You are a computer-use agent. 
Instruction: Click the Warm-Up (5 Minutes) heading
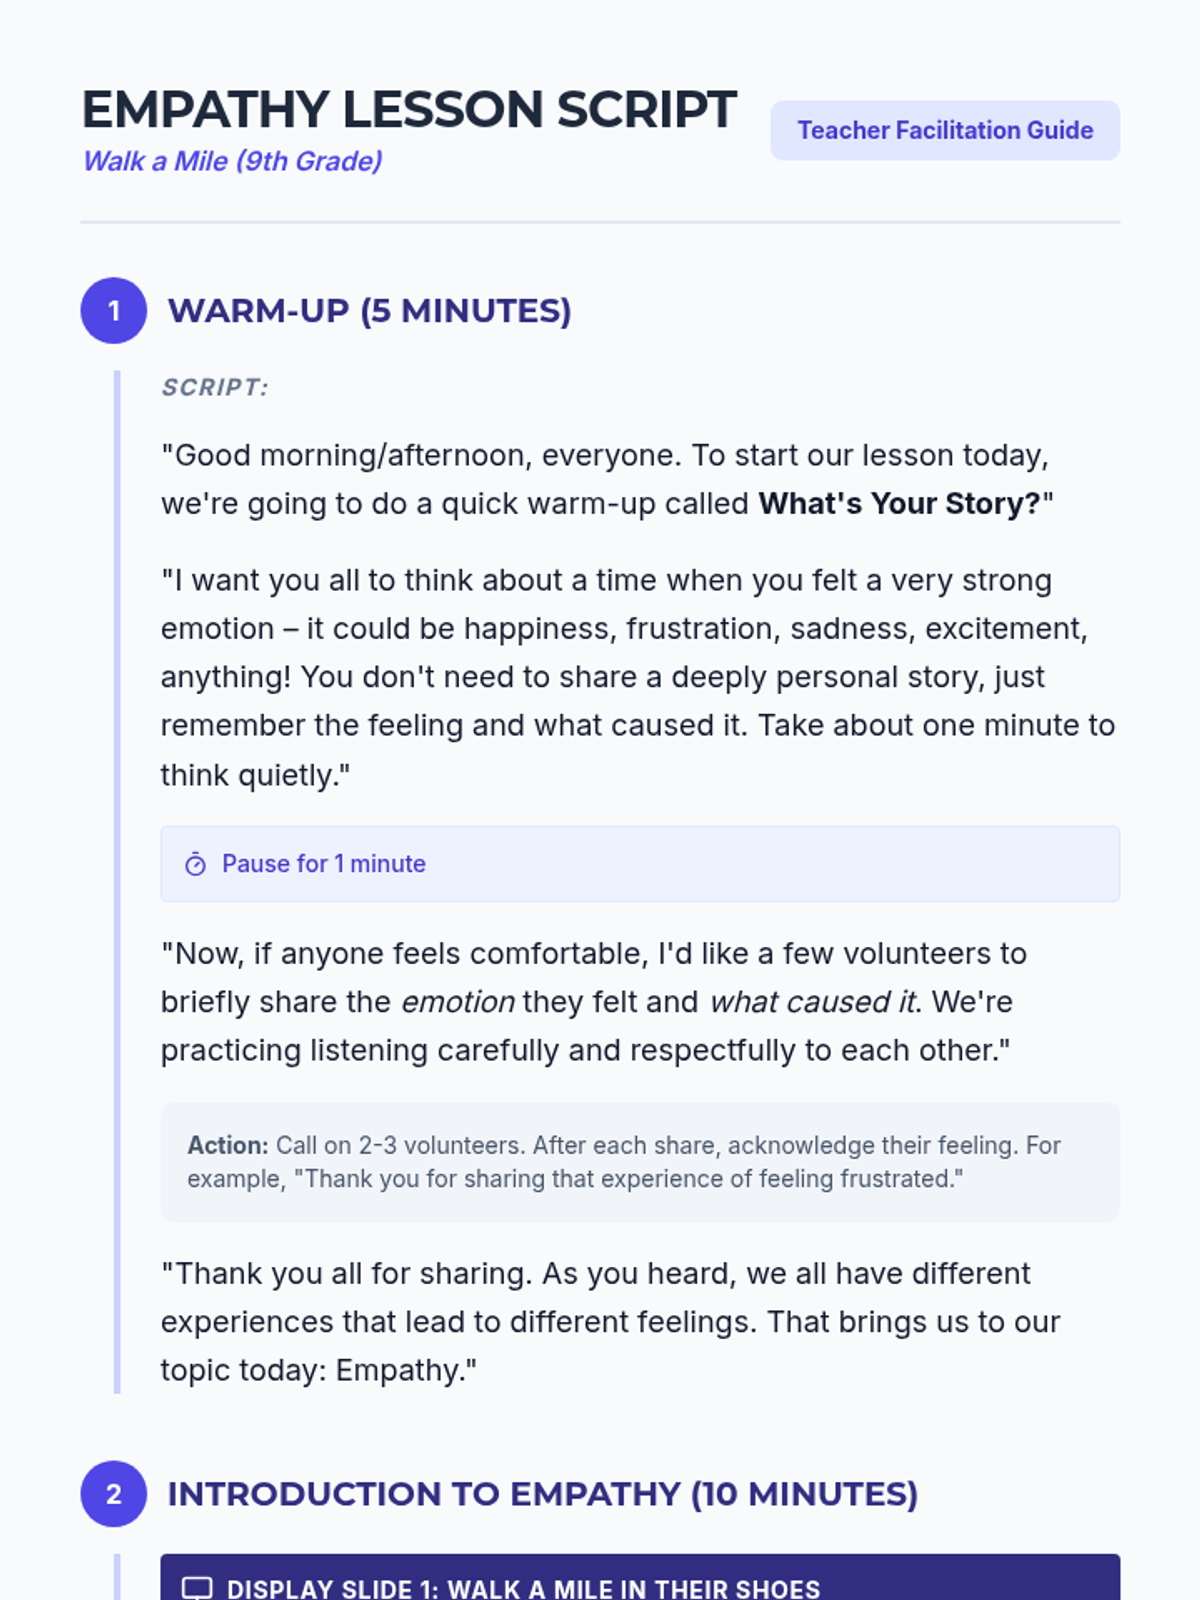coord(369,311)
